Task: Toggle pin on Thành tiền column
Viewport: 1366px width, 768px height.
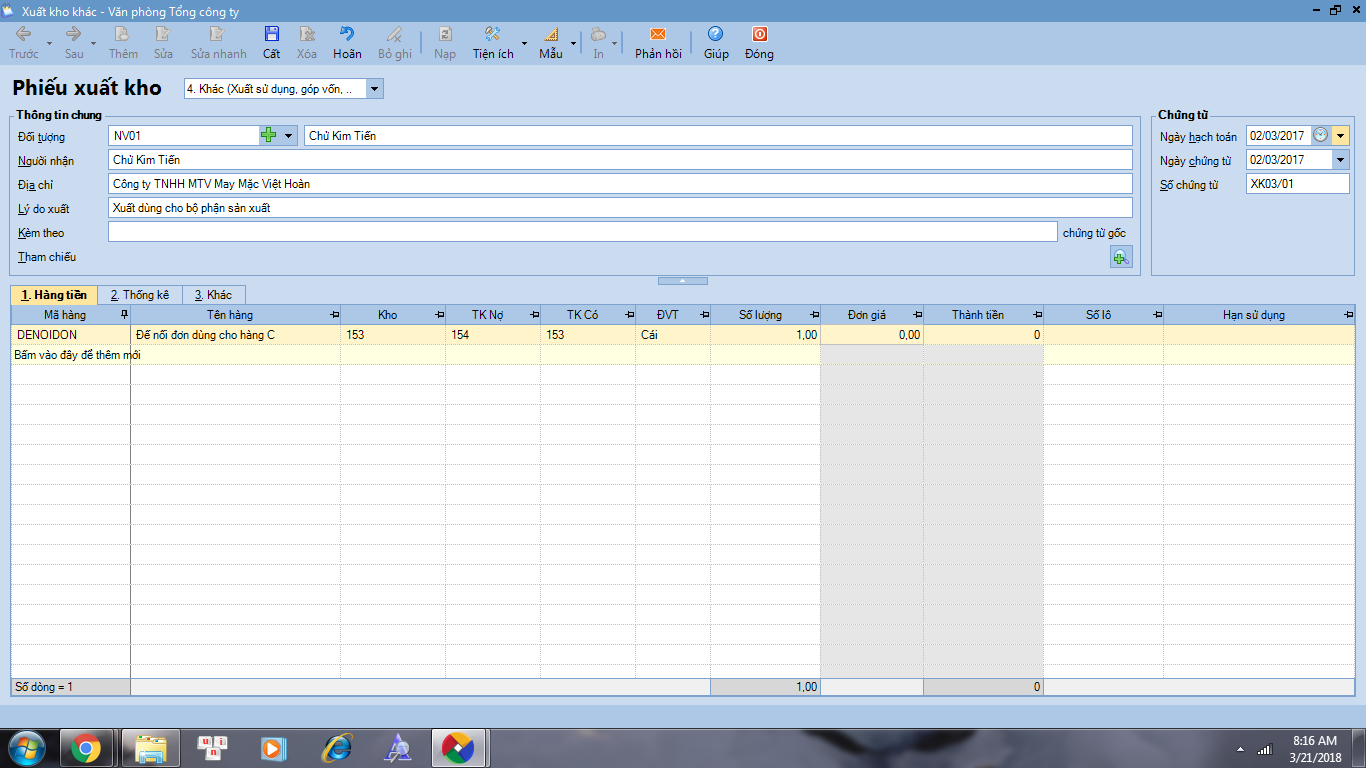Action: [x=1037, y=315]
